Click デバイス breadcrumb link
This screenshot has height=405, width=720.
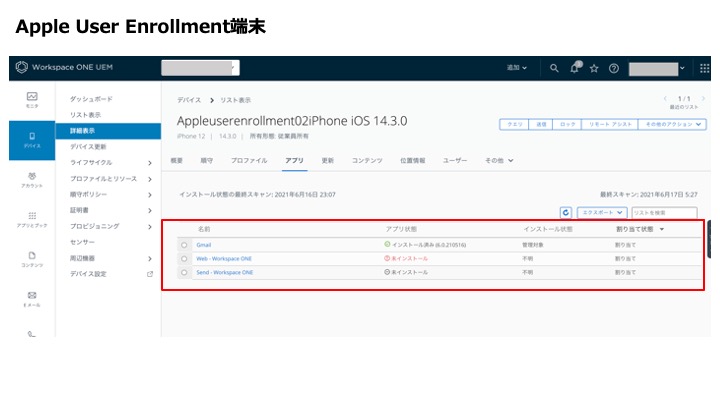[x=189, y=100]
